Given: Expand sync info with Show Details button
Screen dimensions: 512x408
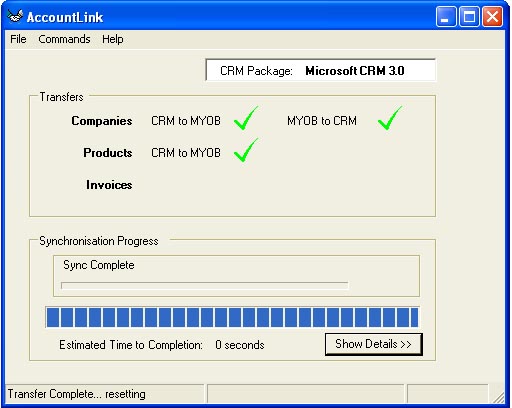Looking at the screenshot, I should coord(374,344).
